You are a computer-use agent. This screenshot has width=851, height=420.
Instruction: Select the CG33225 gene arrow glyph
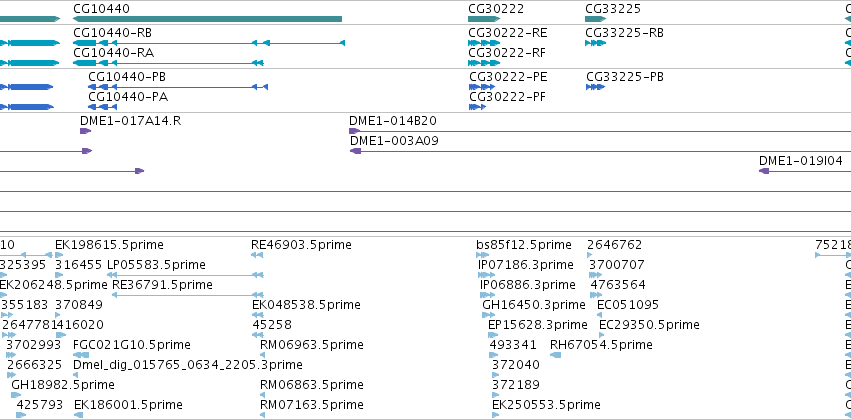point(595,19)
